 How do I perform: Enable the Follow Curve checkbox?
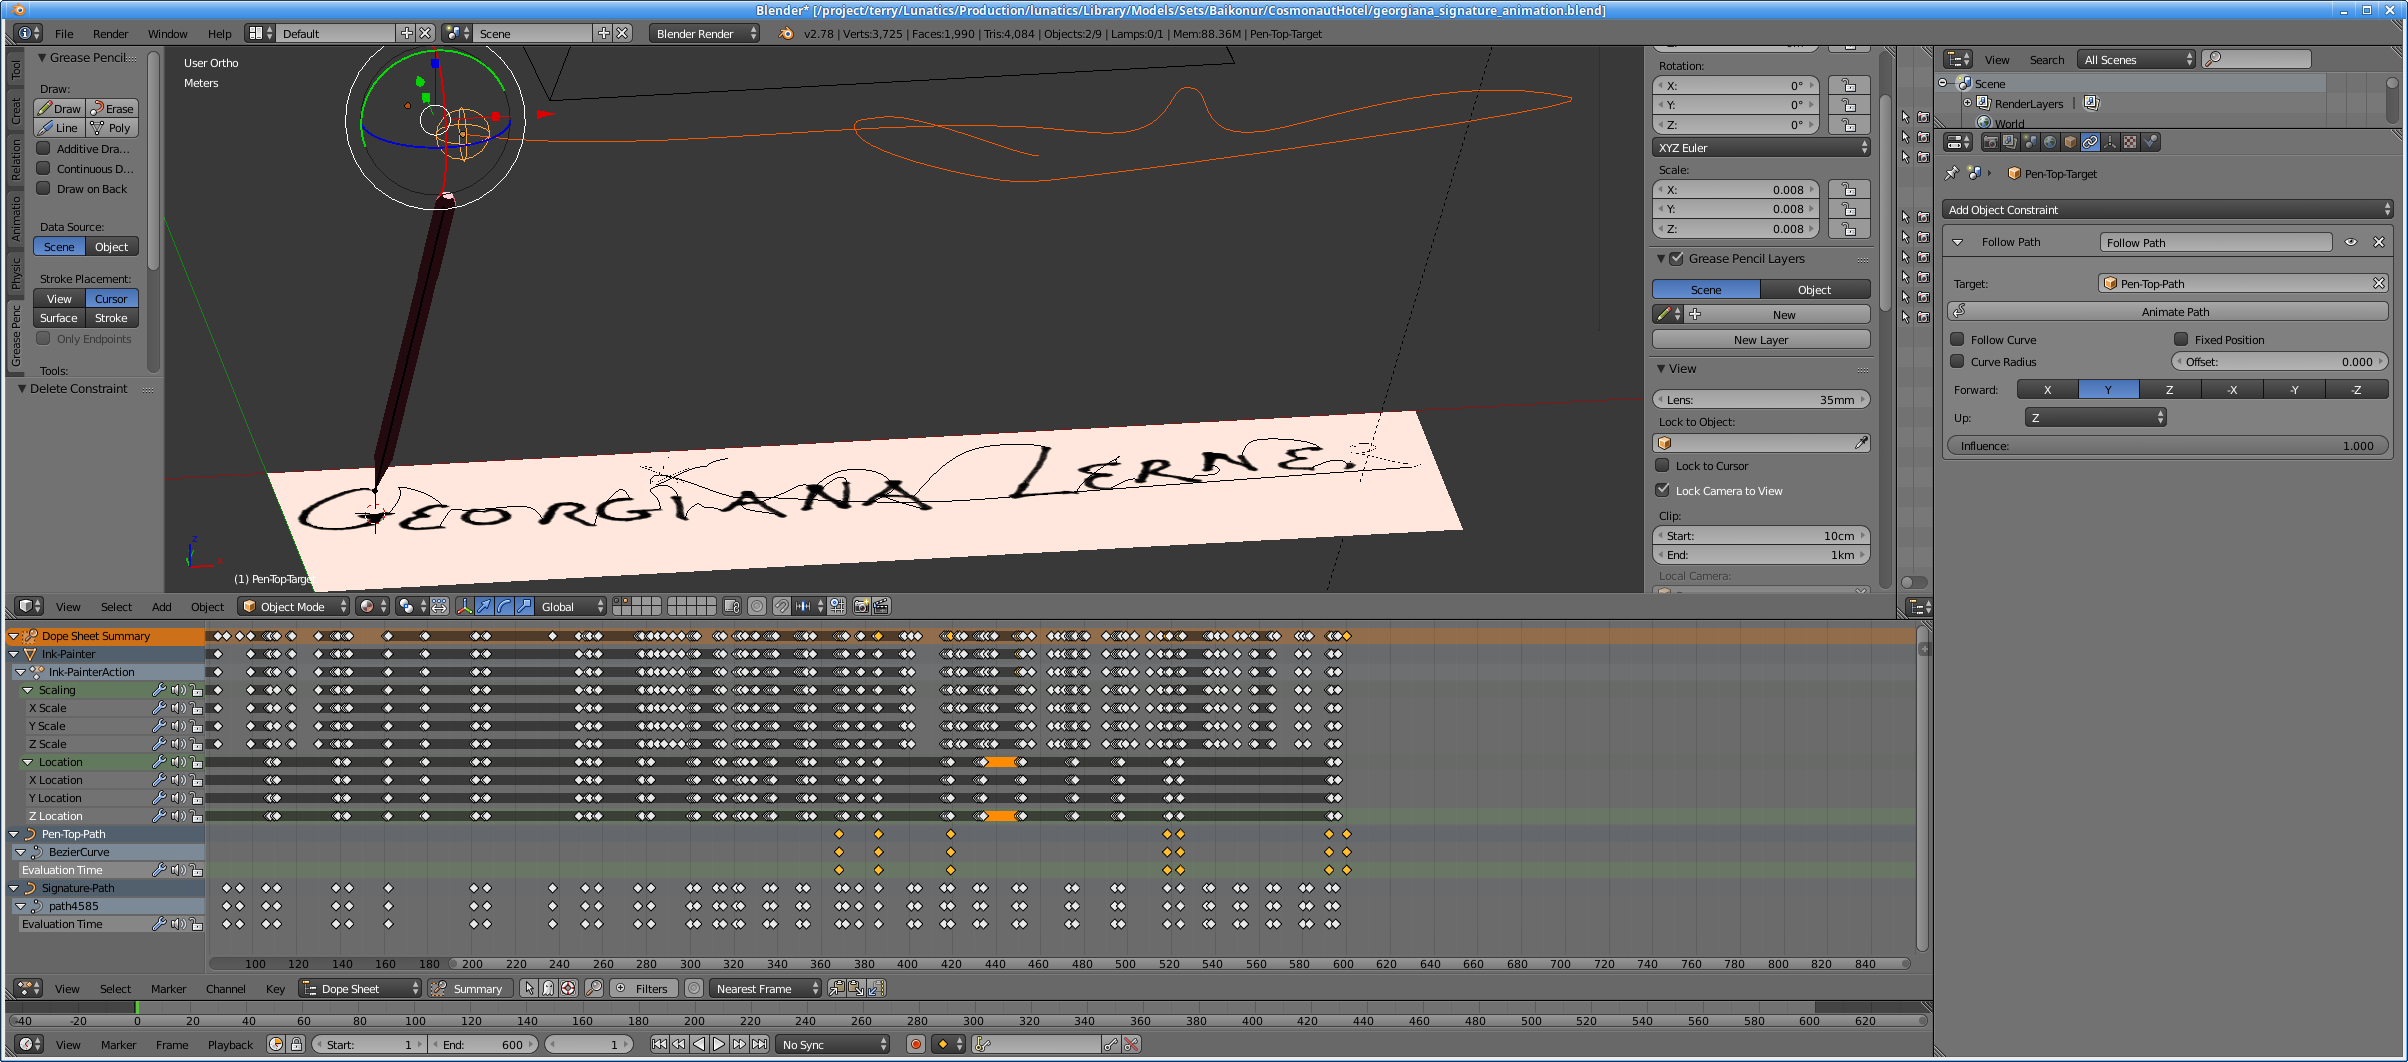[1958, 340]
